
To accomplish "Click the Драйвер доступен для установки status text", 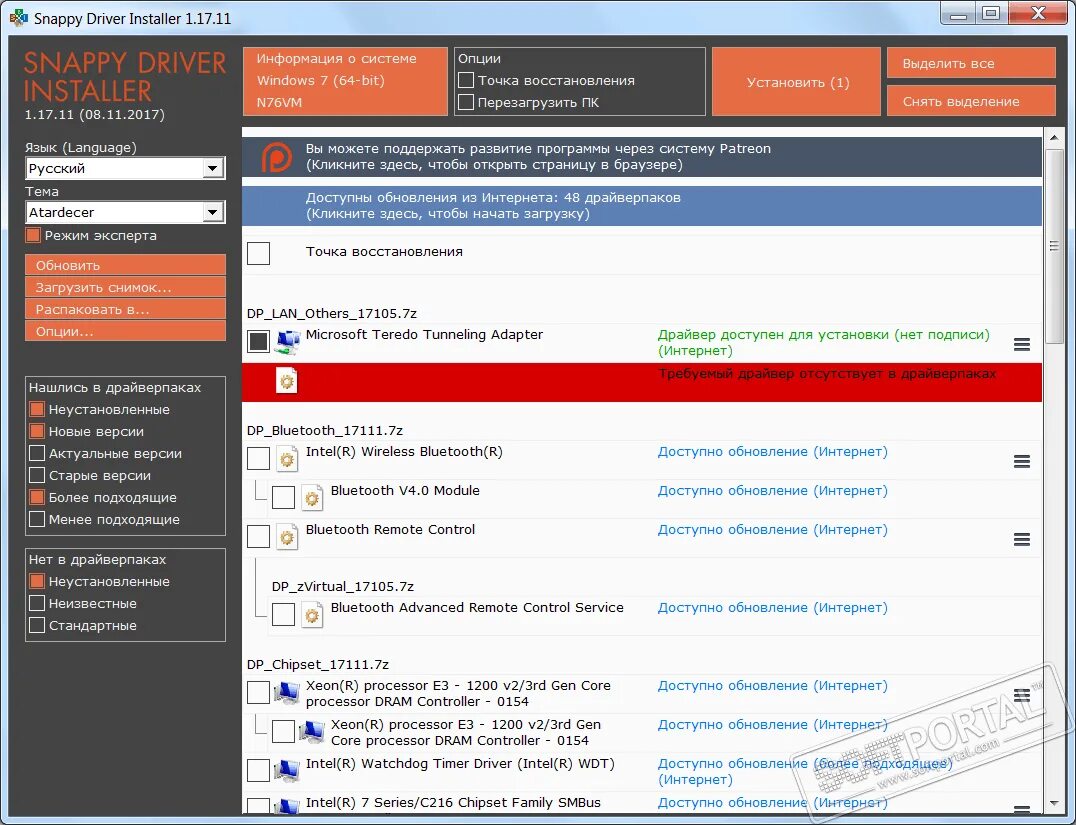I will [823, 342].
